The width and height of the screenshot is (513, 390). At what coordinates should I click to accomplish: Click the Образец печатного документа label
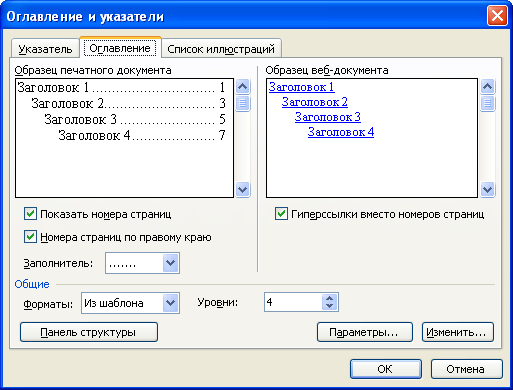tap(93, 70)
